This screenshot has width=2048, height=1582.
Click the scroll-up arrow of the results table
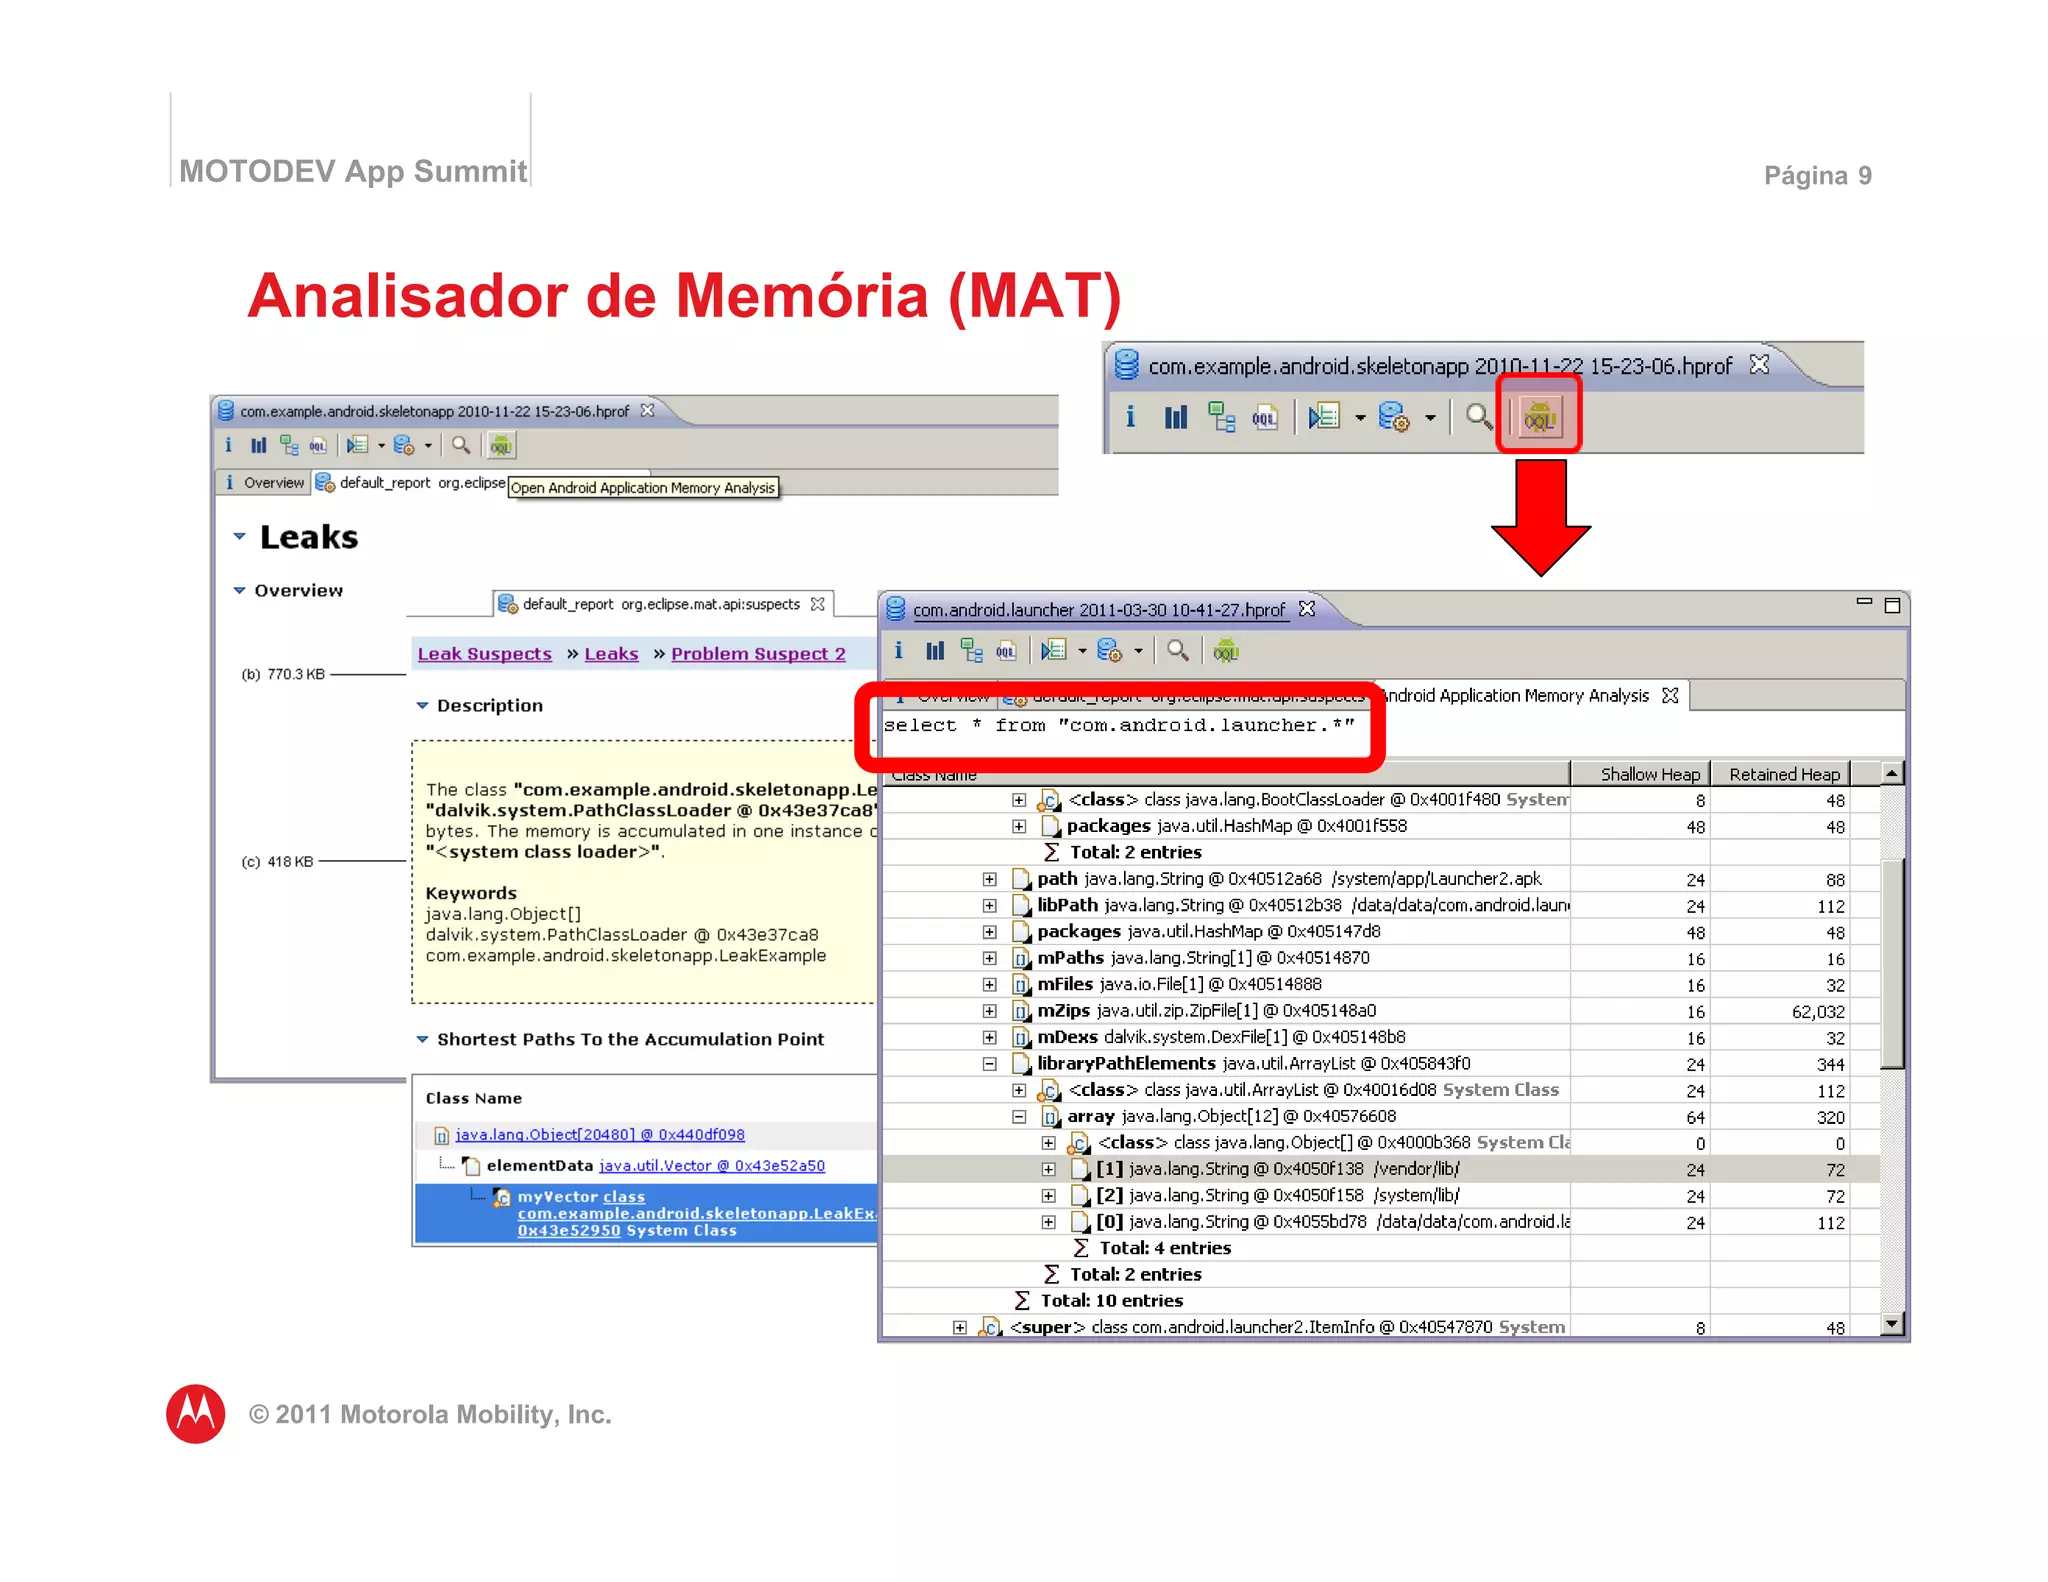[1892, 773]
